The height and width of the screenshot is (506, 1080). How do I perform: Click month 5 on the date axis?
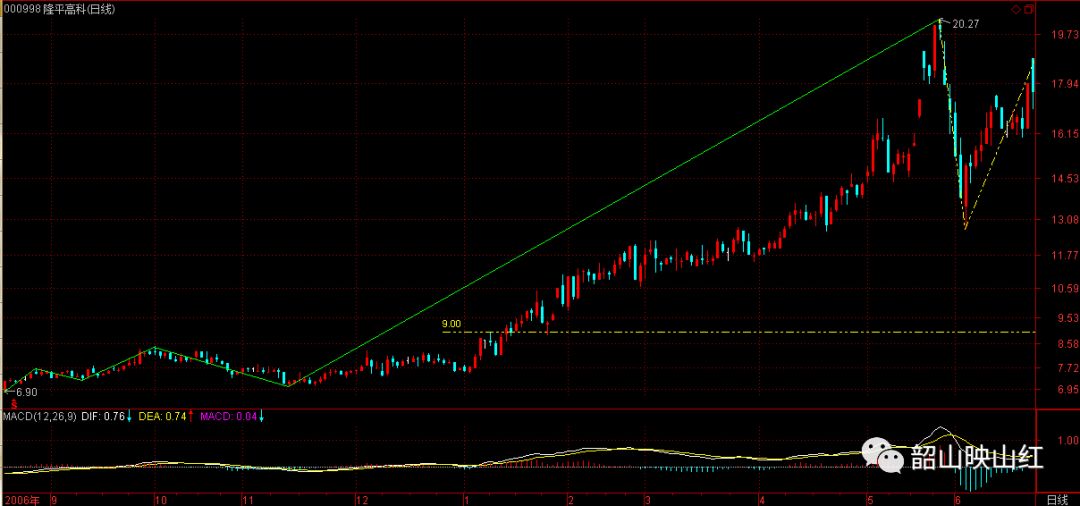pyautogui.click(x=870, y=499)
